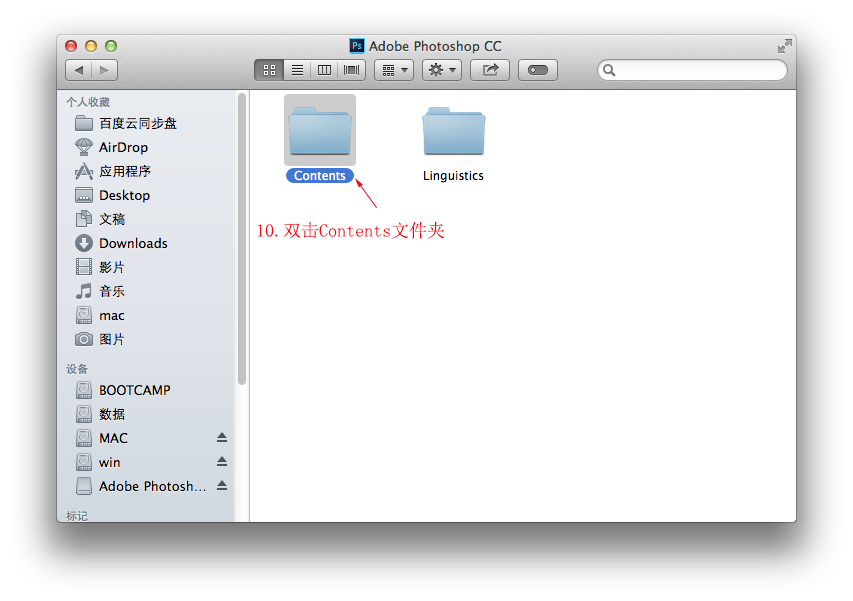
Task: Click the 音乐 music note icon
Action: tap(84, 291)
